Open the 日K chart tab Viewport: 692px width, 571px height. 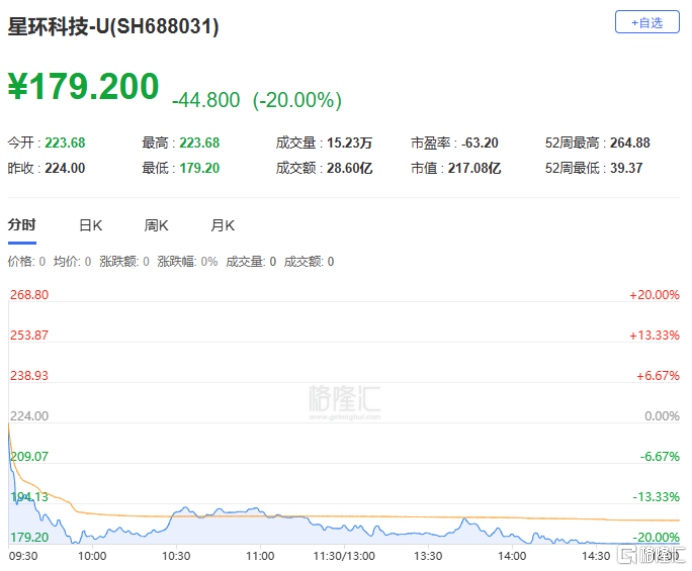(x=90, y=225)
